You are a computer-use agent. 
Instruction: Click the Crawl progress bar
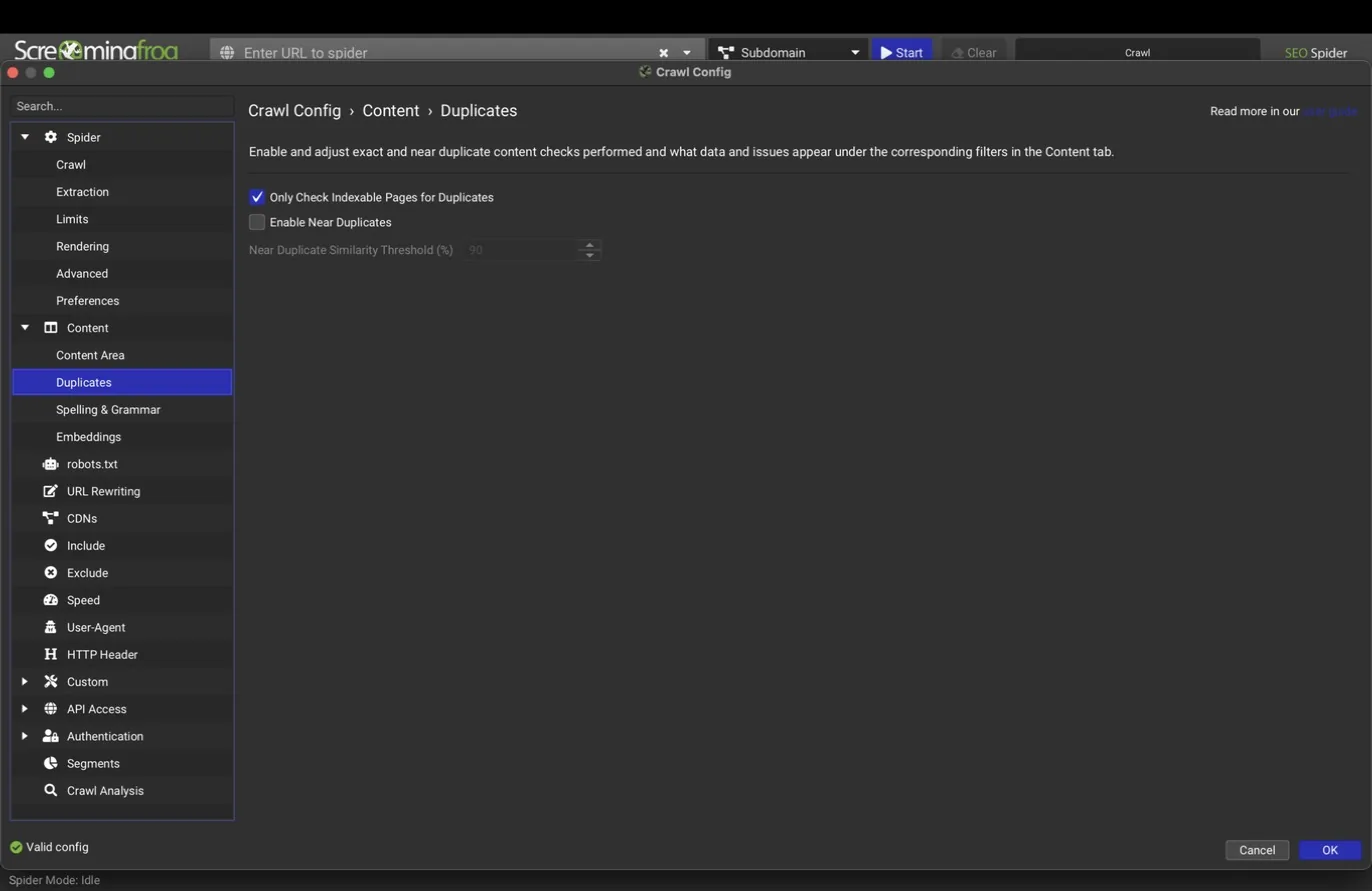[x=1137, y=53]
